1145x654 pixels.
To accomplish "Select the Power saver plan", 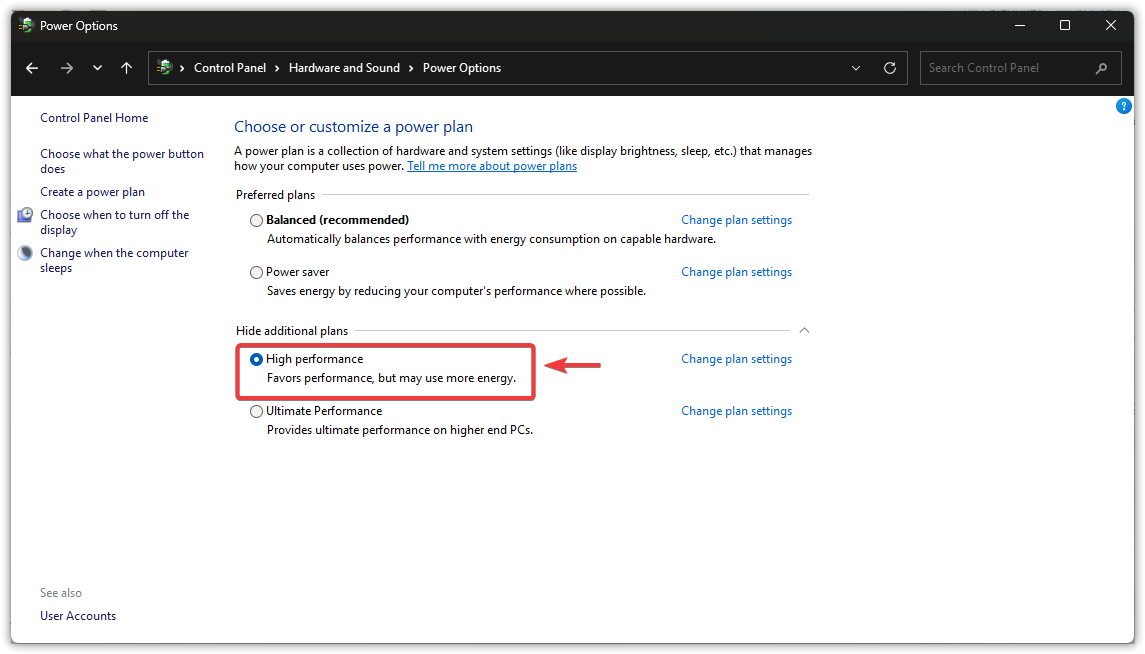I will pos(257,272).
